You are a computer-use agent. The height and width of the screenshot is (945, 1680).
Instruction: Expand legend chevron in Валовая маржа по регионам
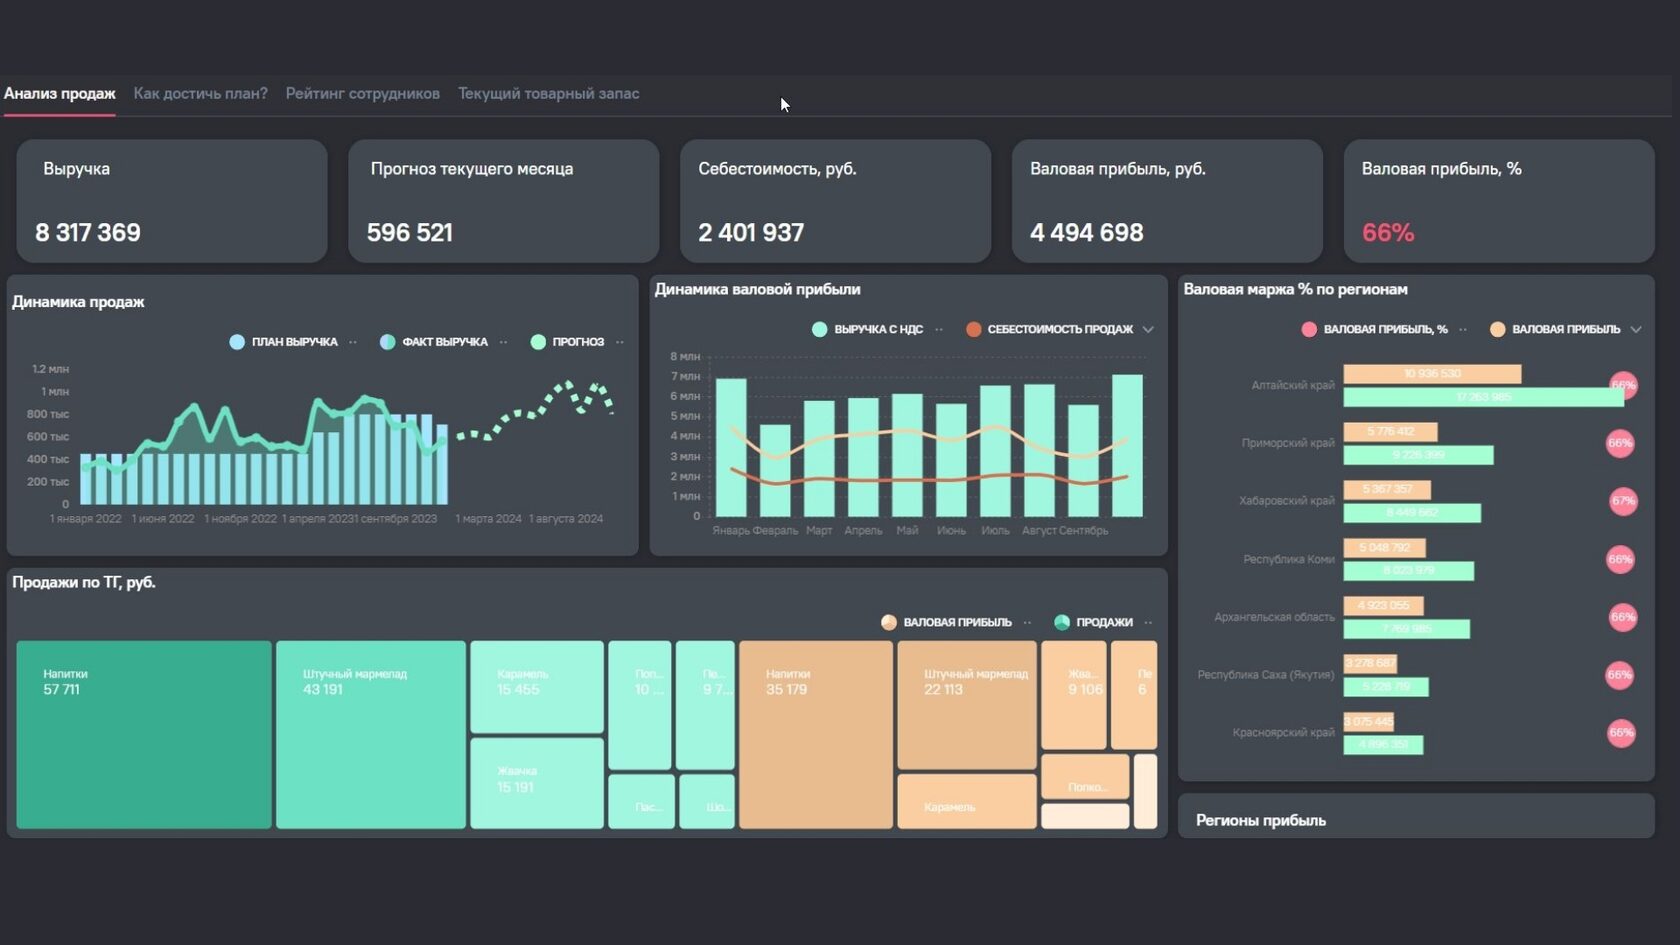pos(1636,329)
